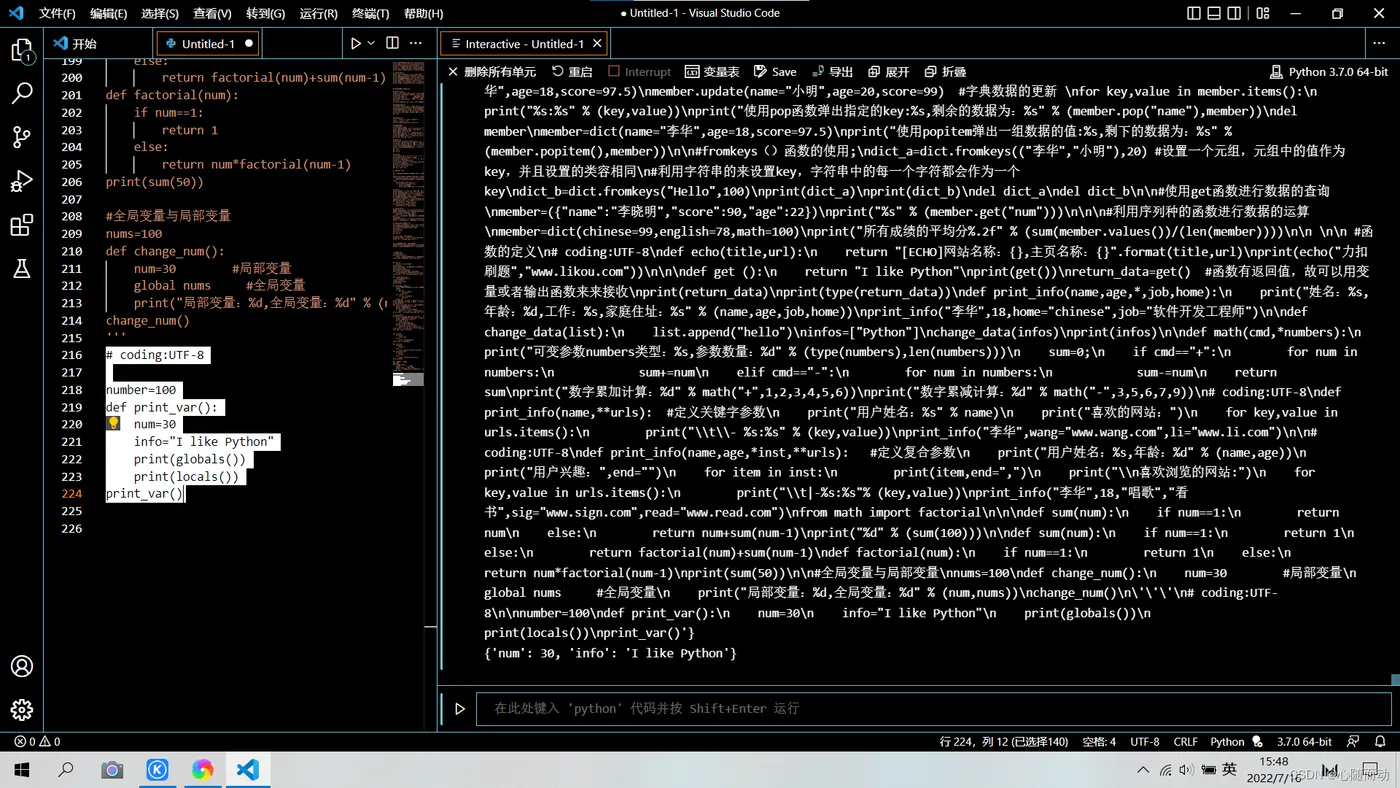Switch to the Untitled-1 editor tab
The width and height of the screenshot is (1400, 788).
point(208,44)
